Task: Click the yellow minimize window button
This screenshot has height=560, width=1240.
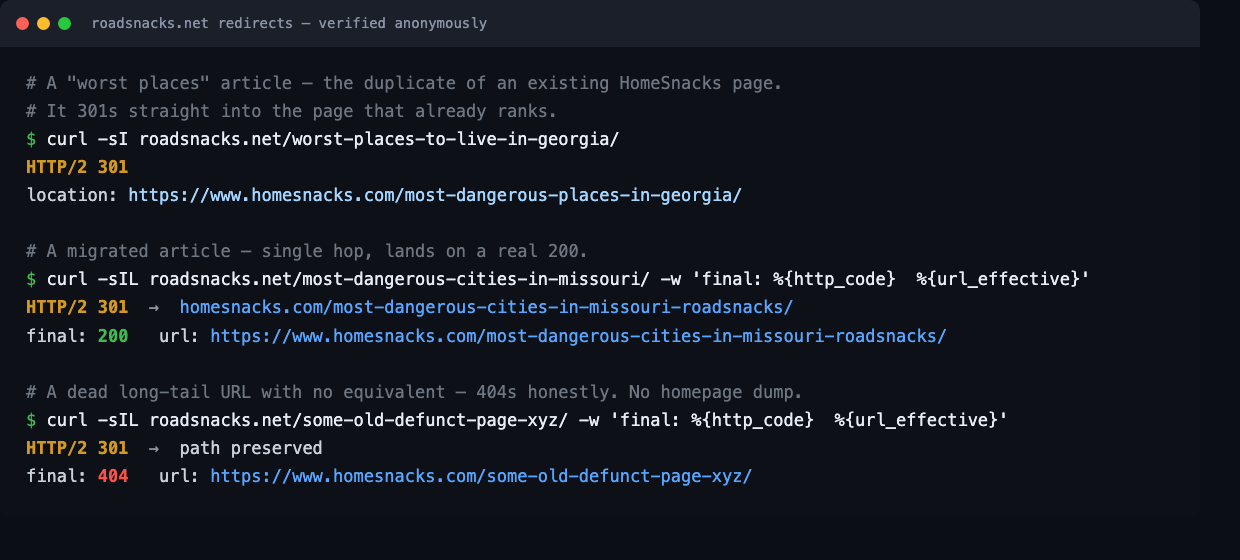Action: pos(43,23)
